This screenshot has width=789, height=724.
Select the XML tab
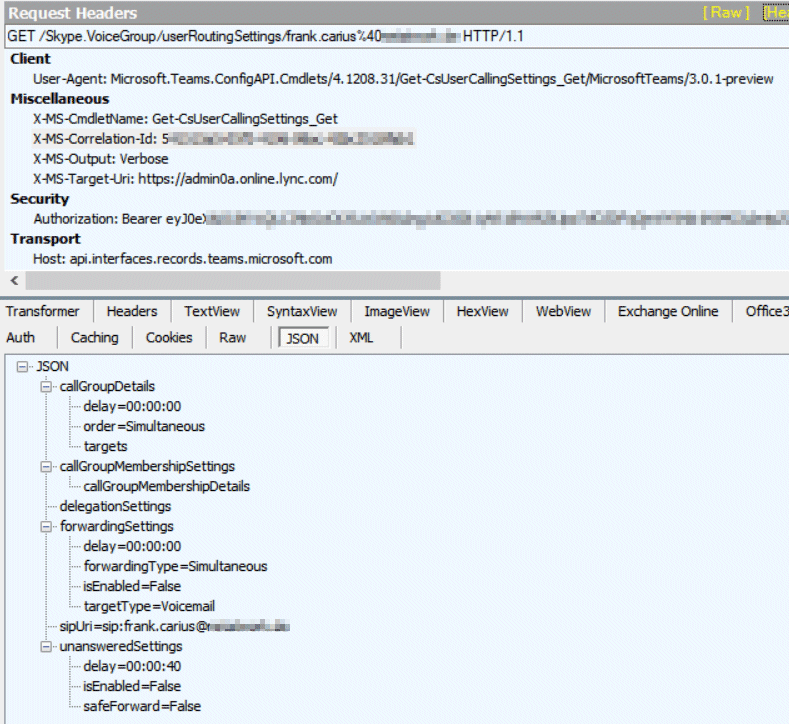[x=361, y=338]
